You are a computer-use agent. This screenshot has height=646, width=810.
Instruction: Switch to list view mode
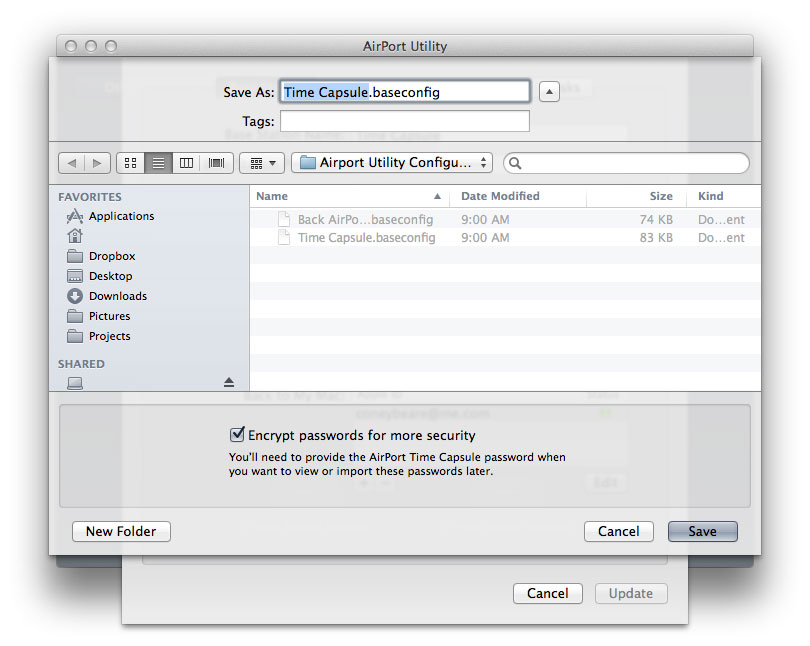[x=159, y=163]
